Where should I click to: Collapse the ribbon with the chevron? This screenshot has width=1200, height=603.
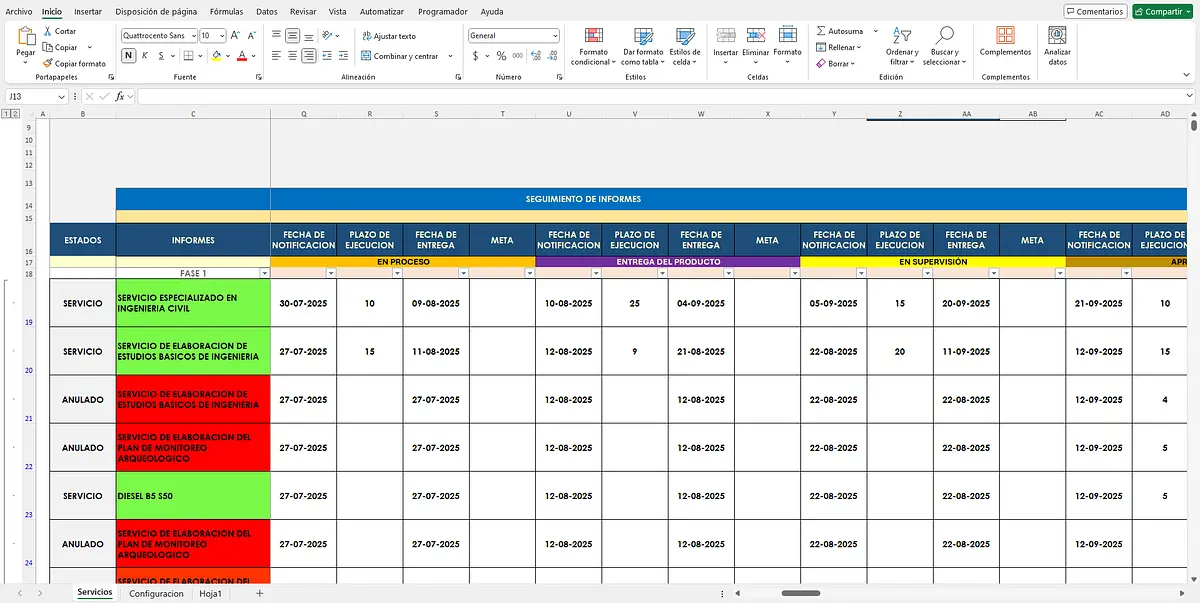tap(1188, 77)
